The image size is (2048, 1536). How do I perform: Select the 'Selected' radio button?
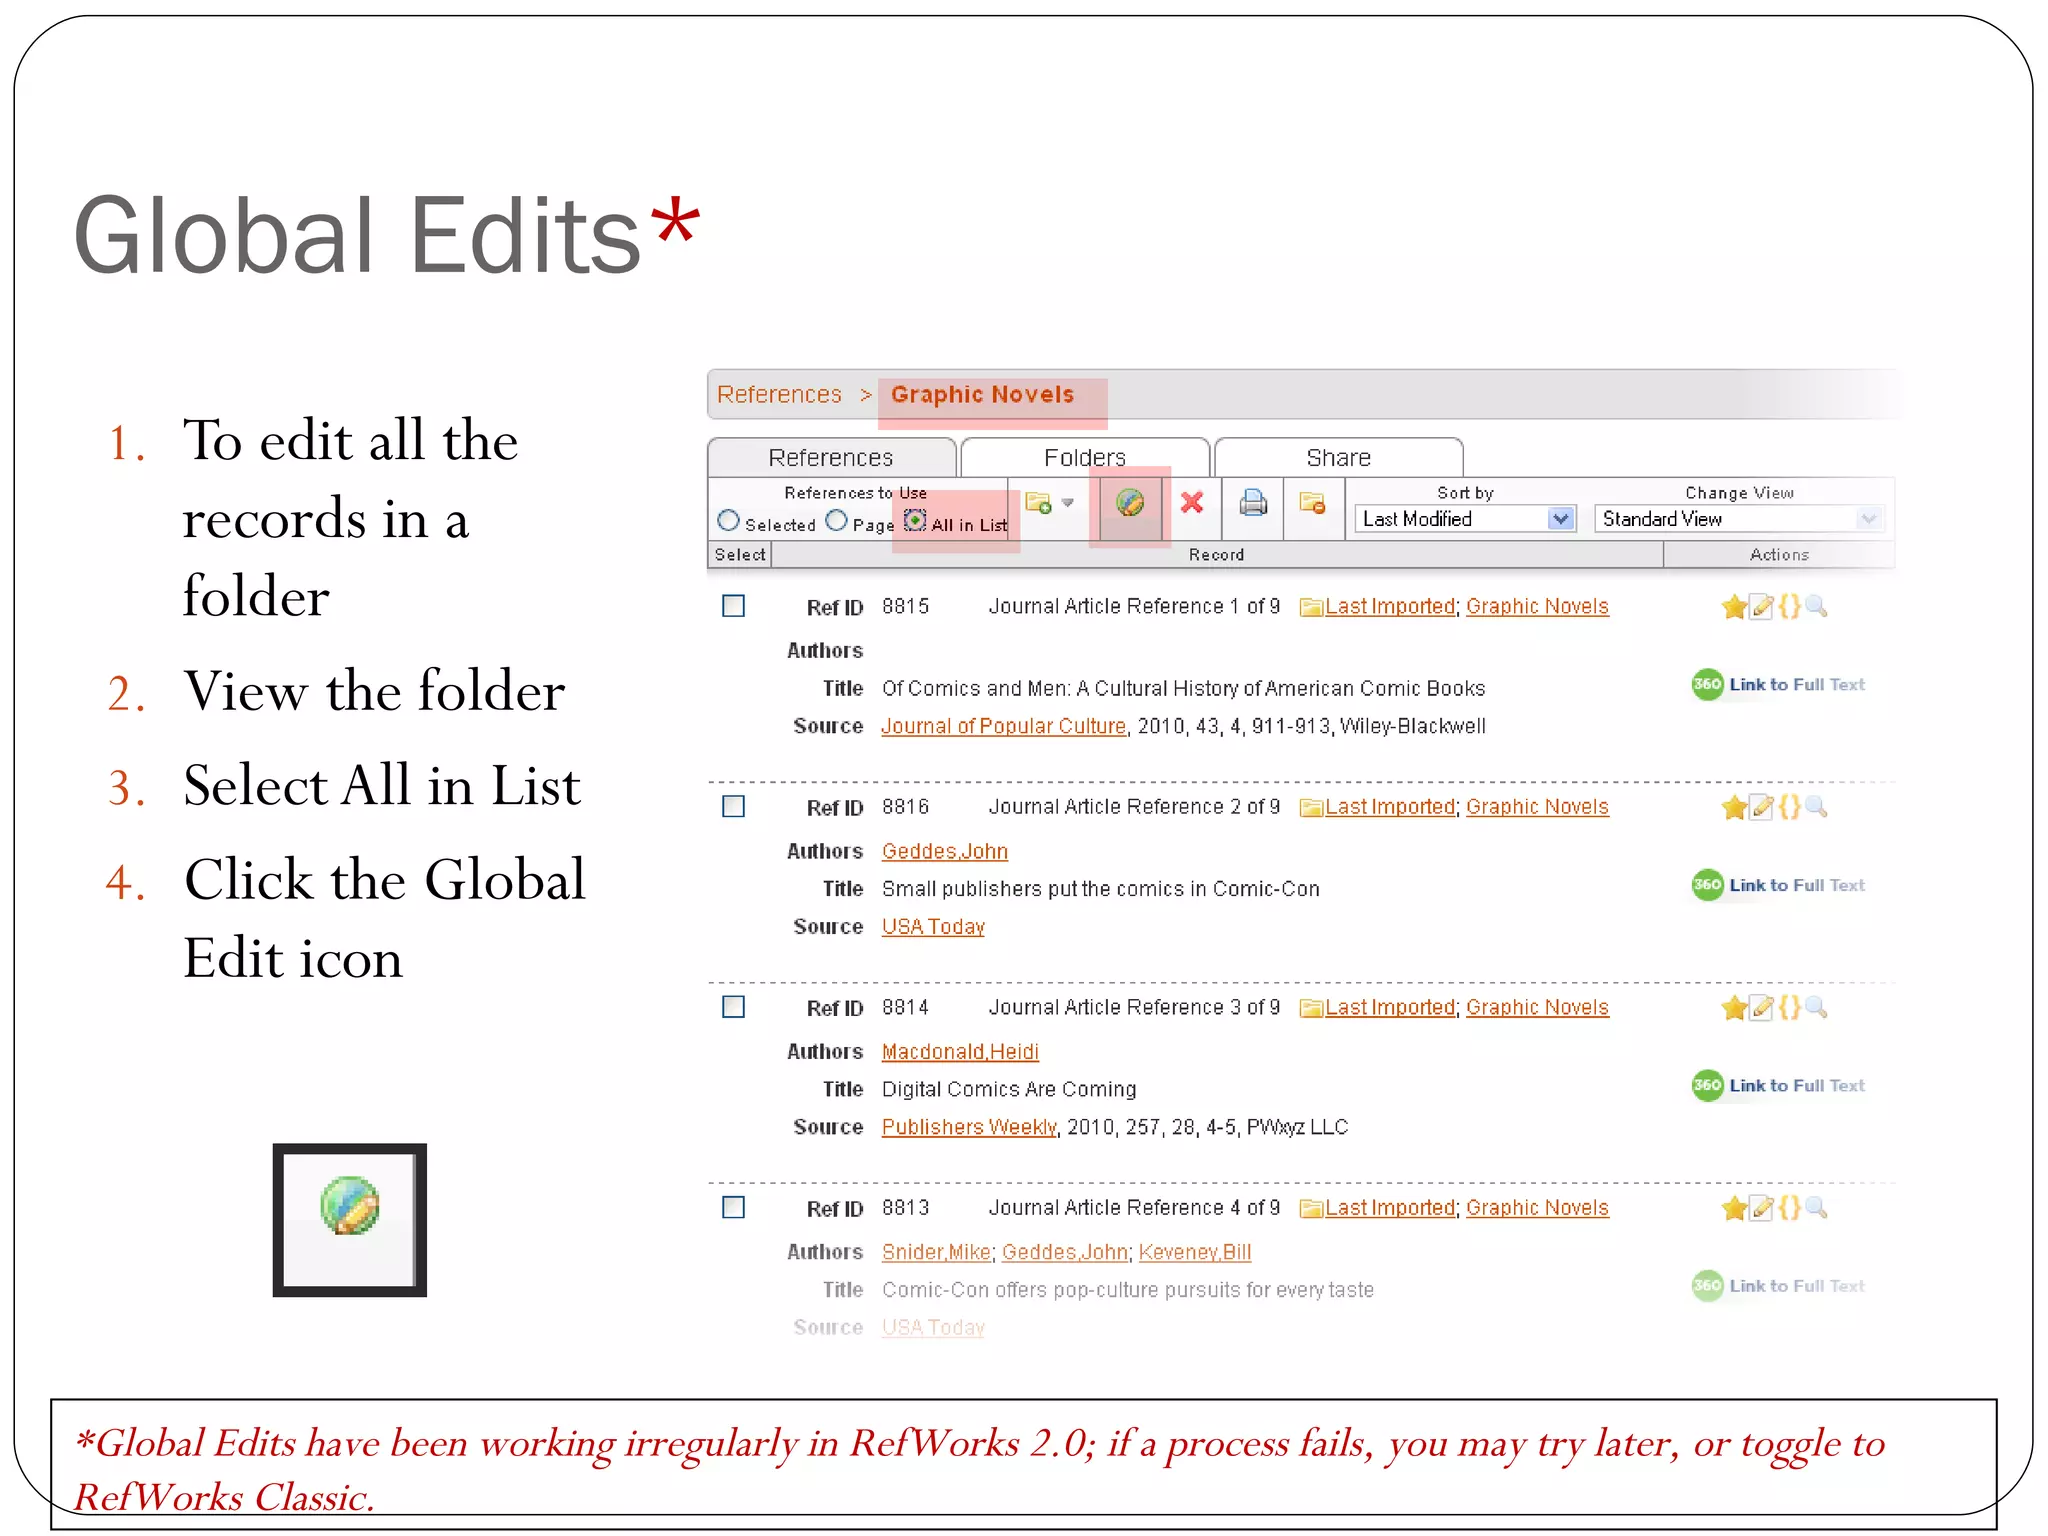[729, 521]
